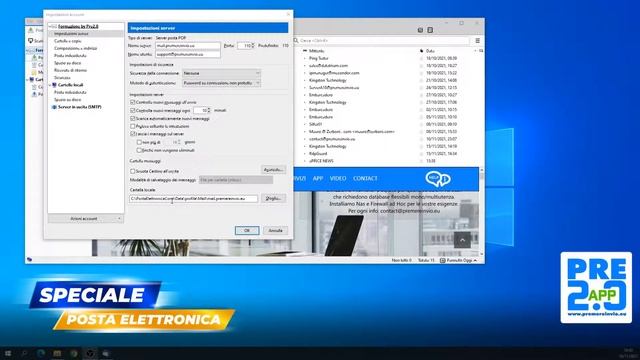Click the right of the two small icons above the search bar
The height and width of the screenshot is (360, 640).
coord(430,30)
